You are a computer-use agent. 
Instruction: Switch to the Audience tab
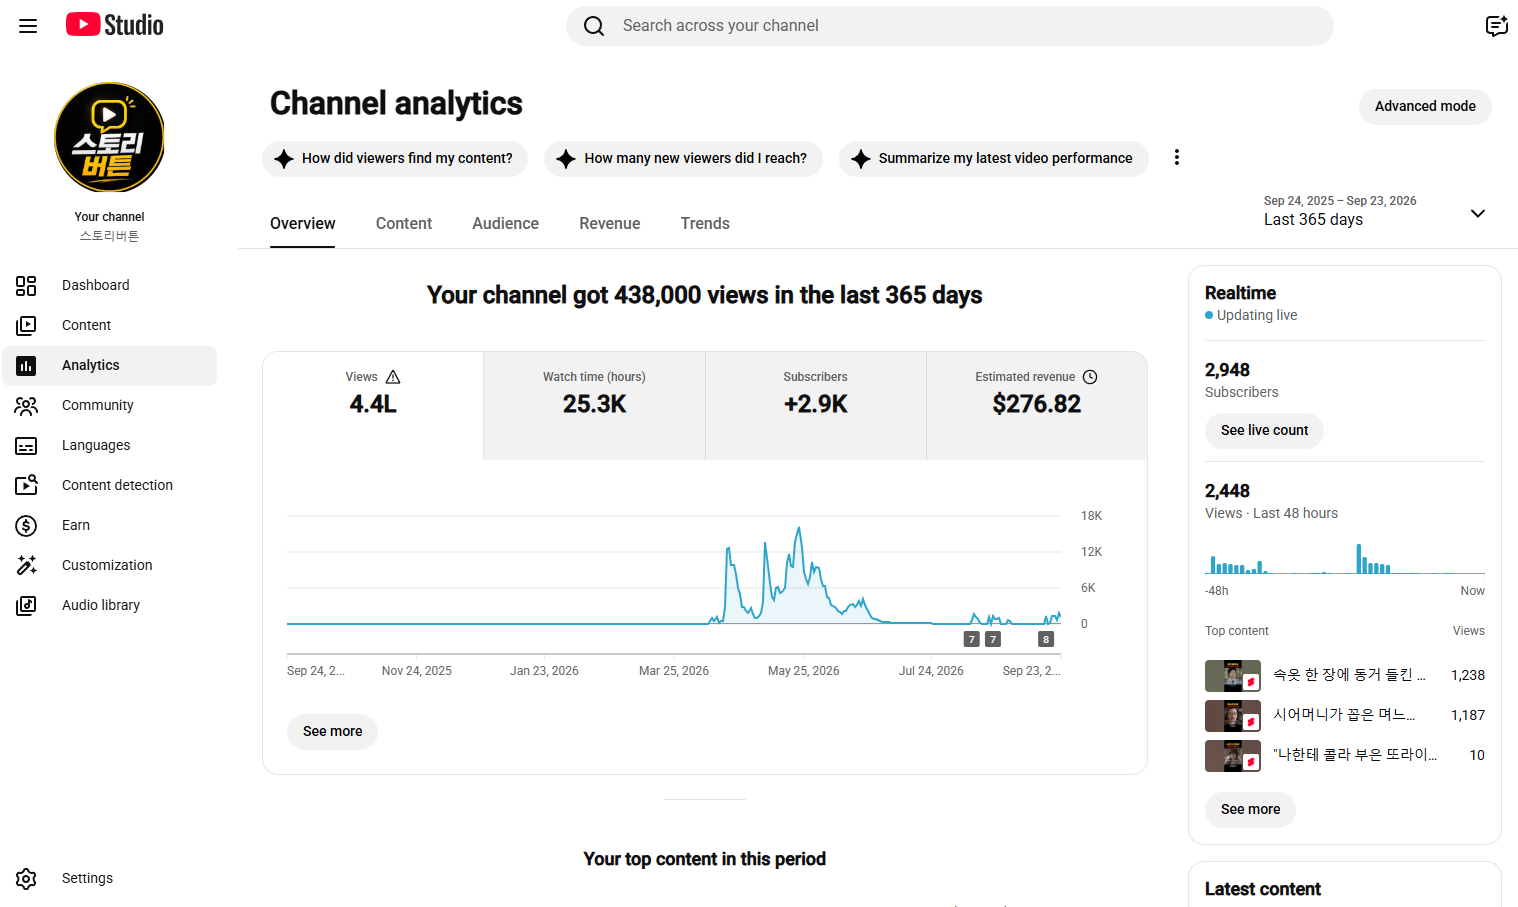[505, 224]
